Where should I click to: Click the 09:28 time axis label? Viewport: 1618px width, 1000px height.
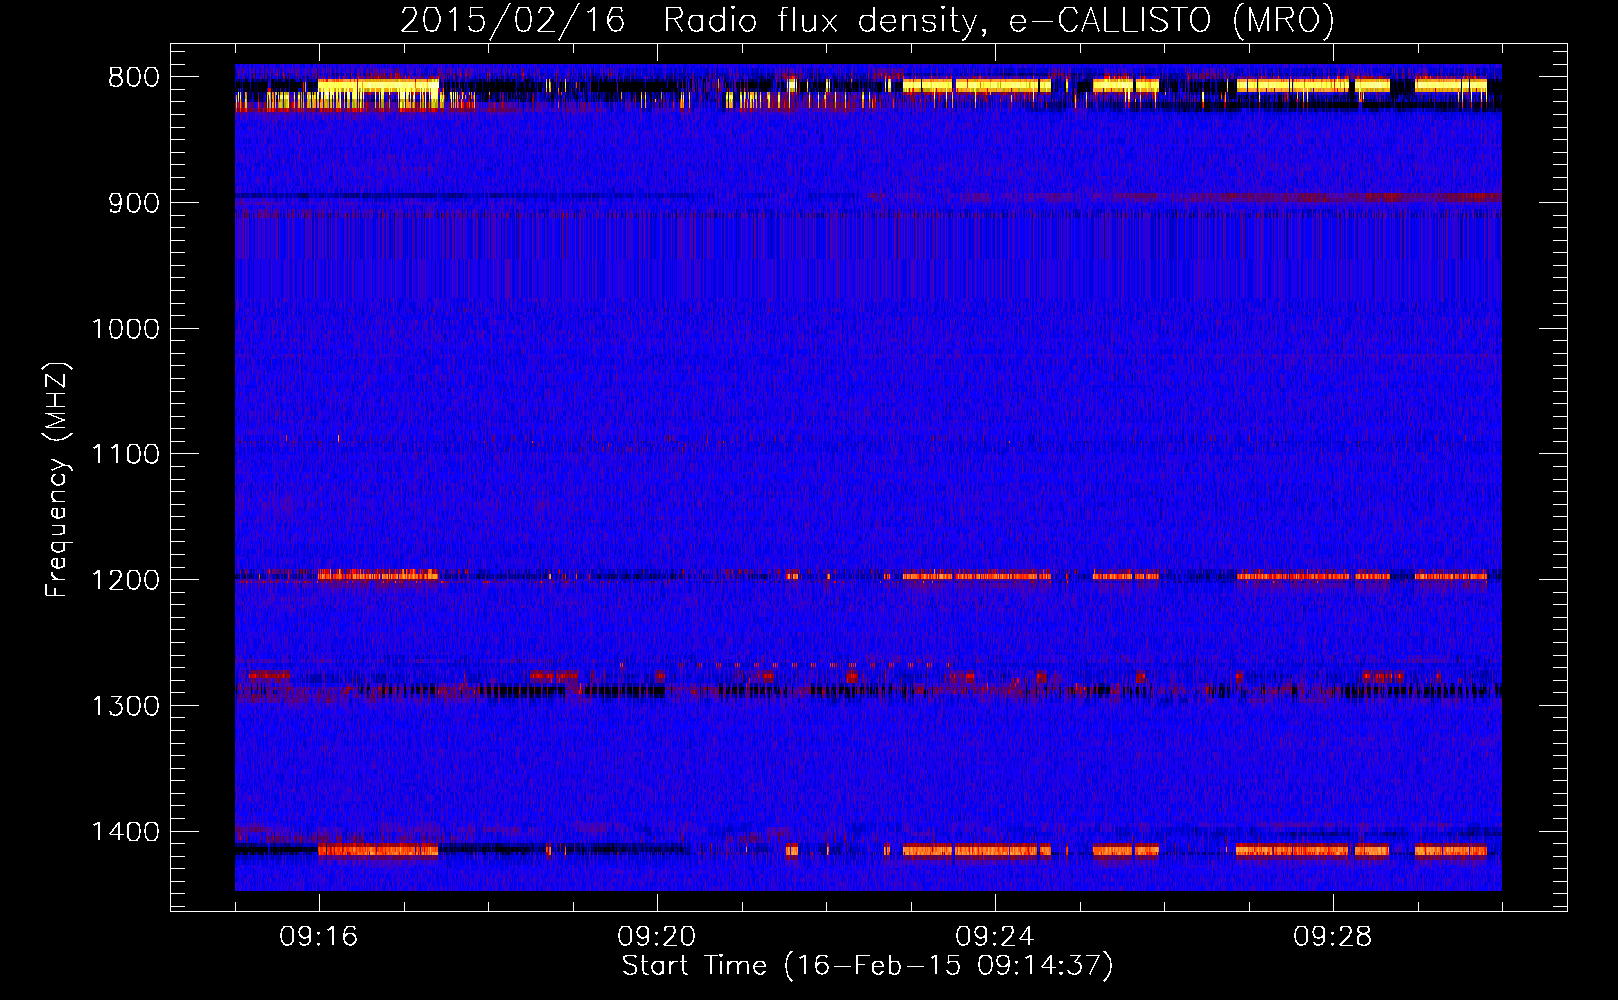[1332, 937]
